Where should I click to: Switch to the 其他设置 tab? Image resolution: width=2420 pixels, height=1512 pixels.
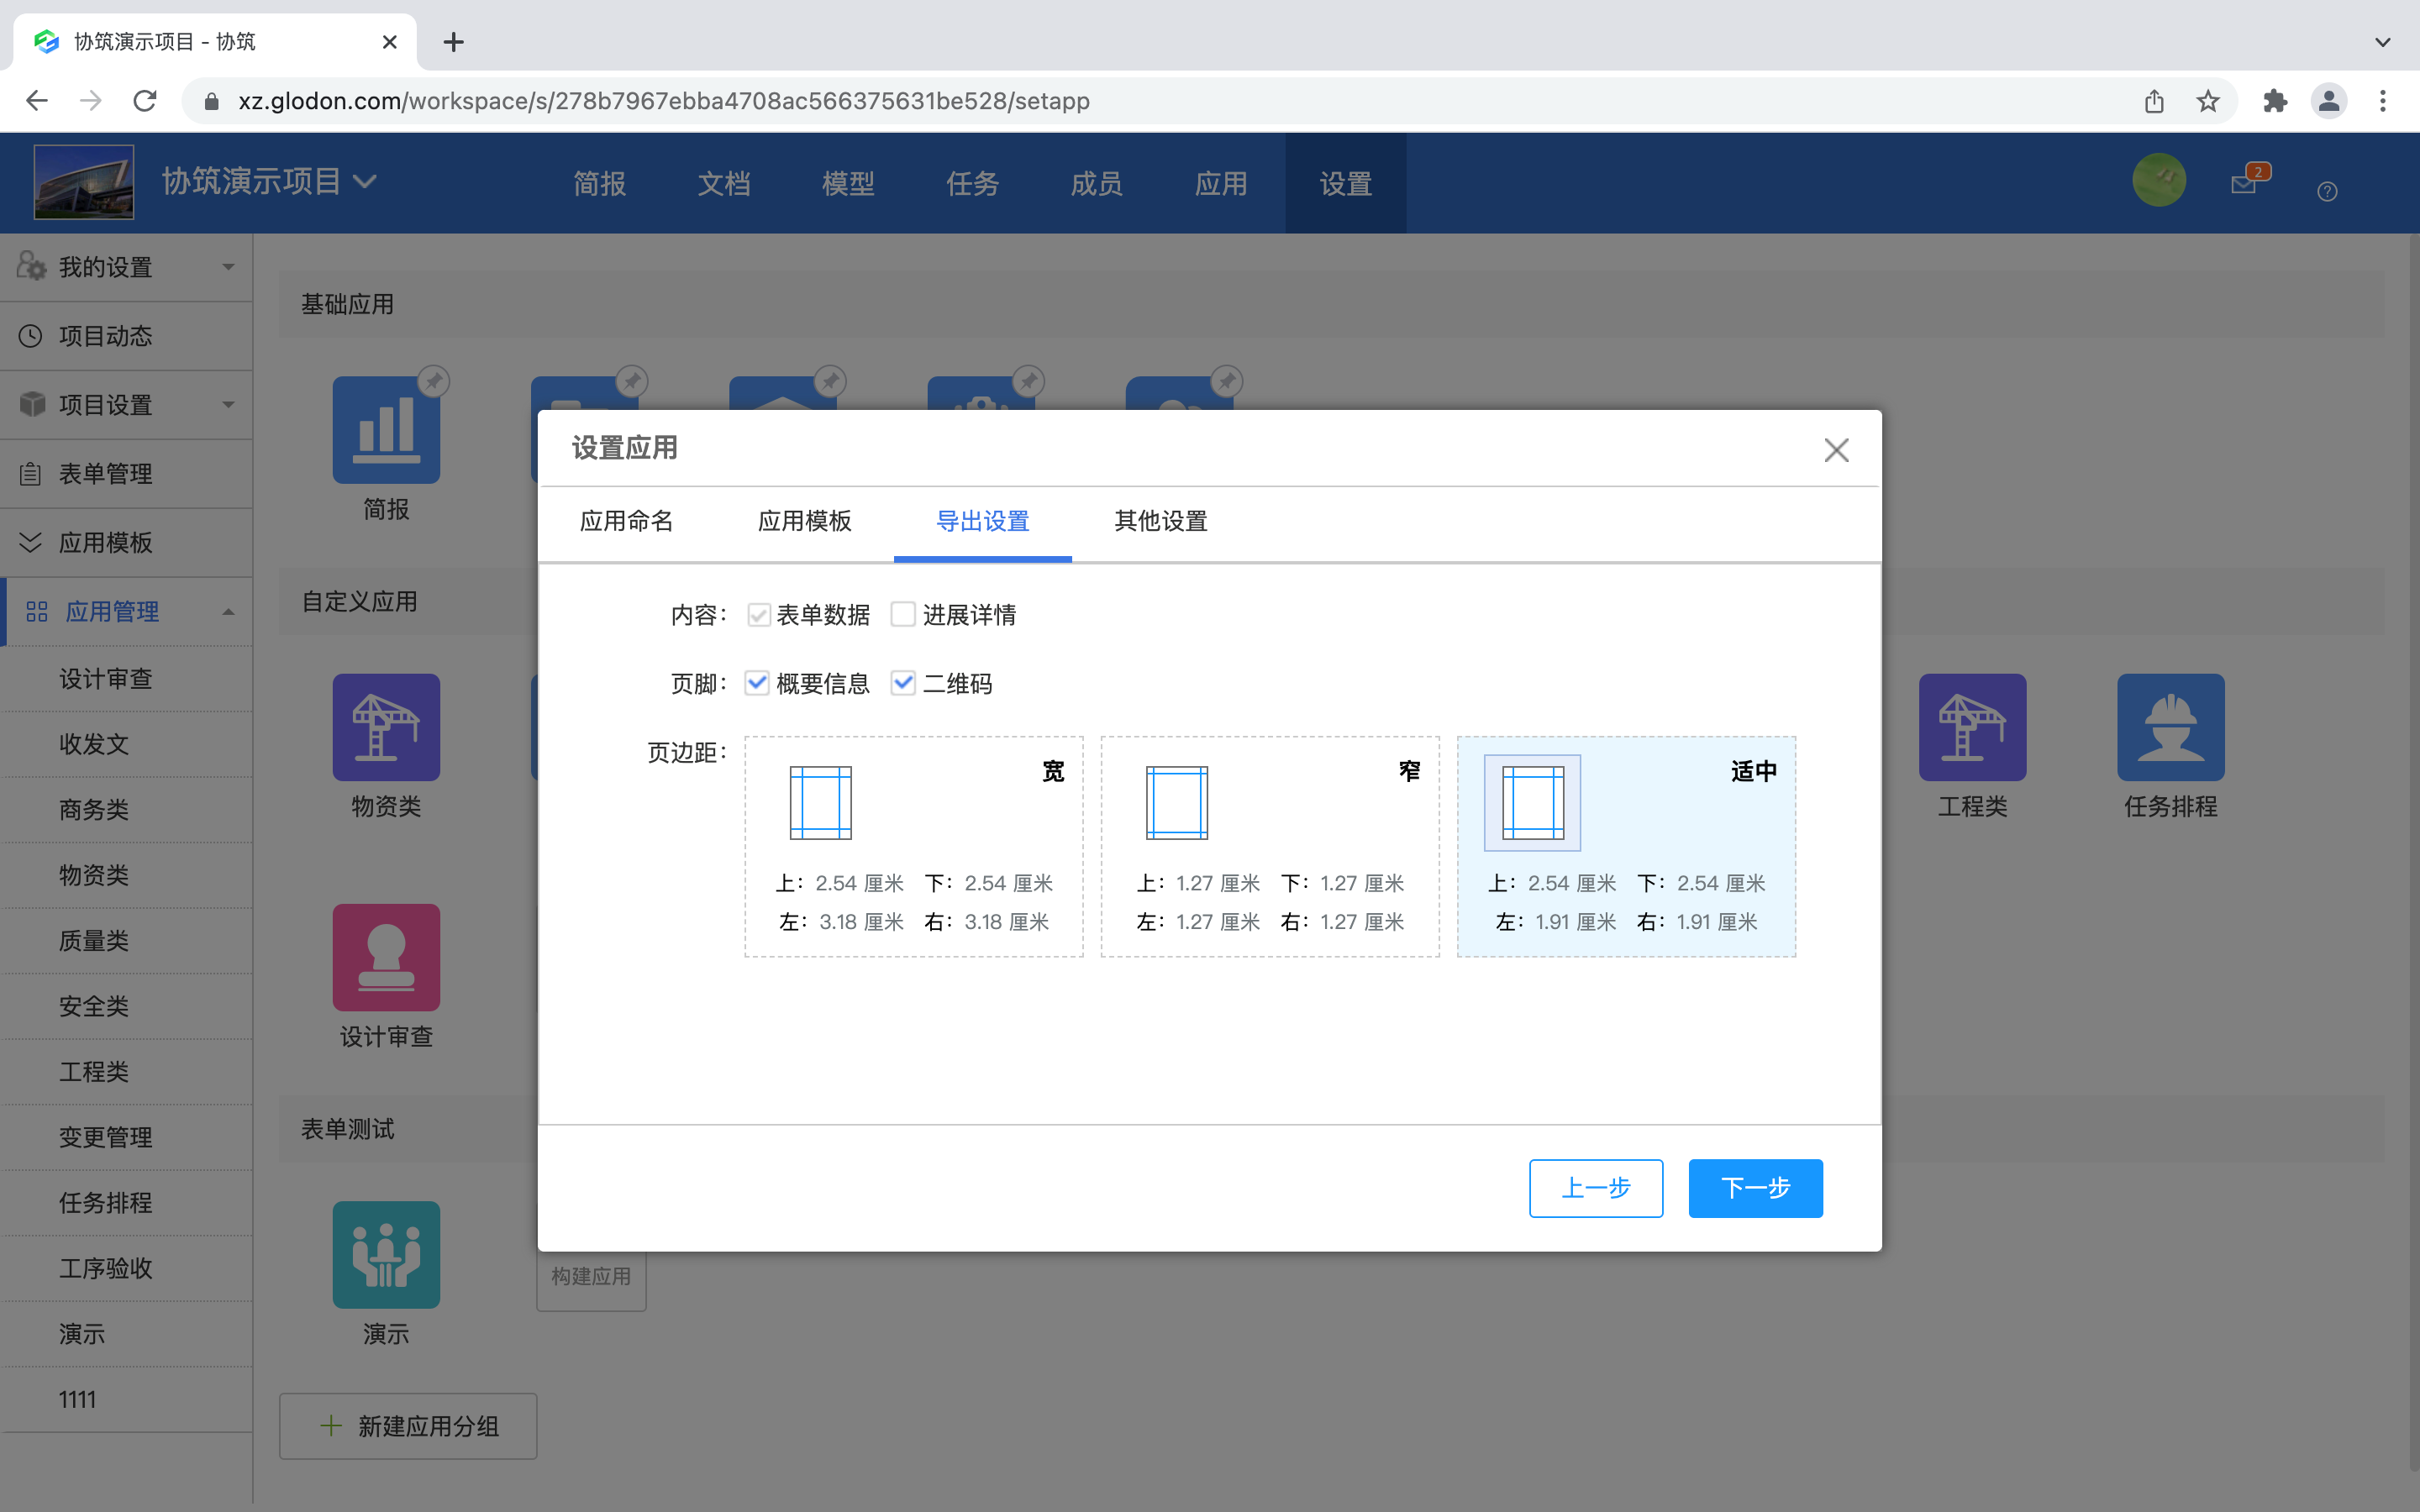point(1159,521)
